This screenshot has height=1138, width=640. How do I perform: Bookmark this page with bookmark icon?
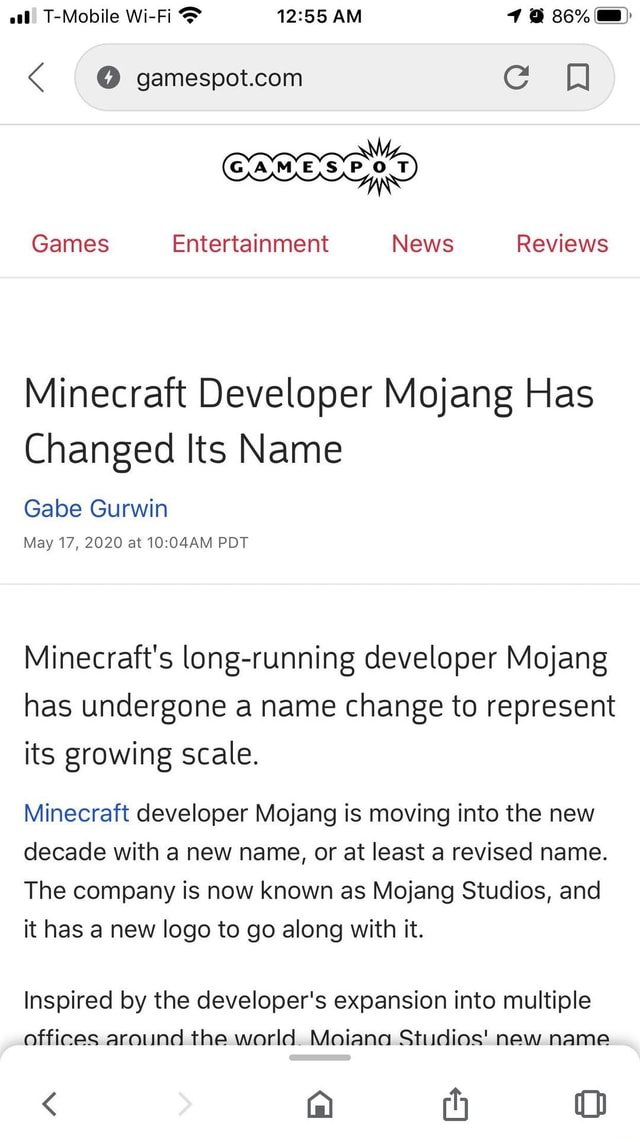[578, 78]
